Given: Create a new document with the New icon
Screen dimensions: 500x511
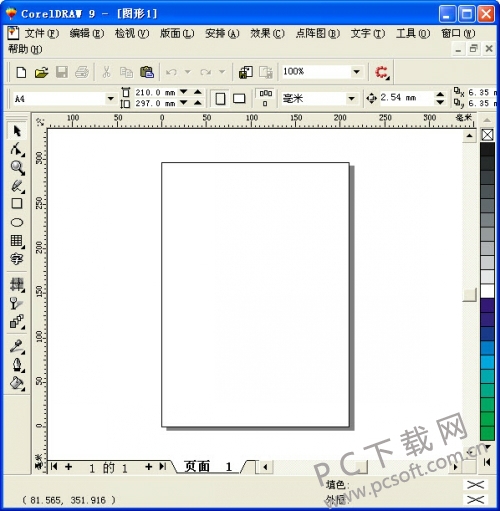Looking at the screenshot, I should pyautogui.click(x=21, y=72).
